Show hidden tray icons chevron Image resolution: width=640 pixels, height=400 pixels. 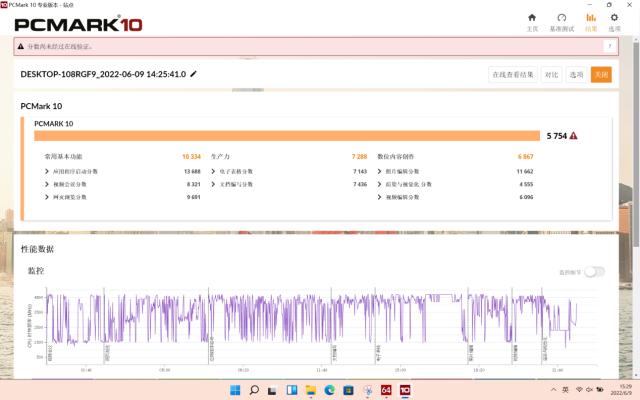tap(553, 390)
